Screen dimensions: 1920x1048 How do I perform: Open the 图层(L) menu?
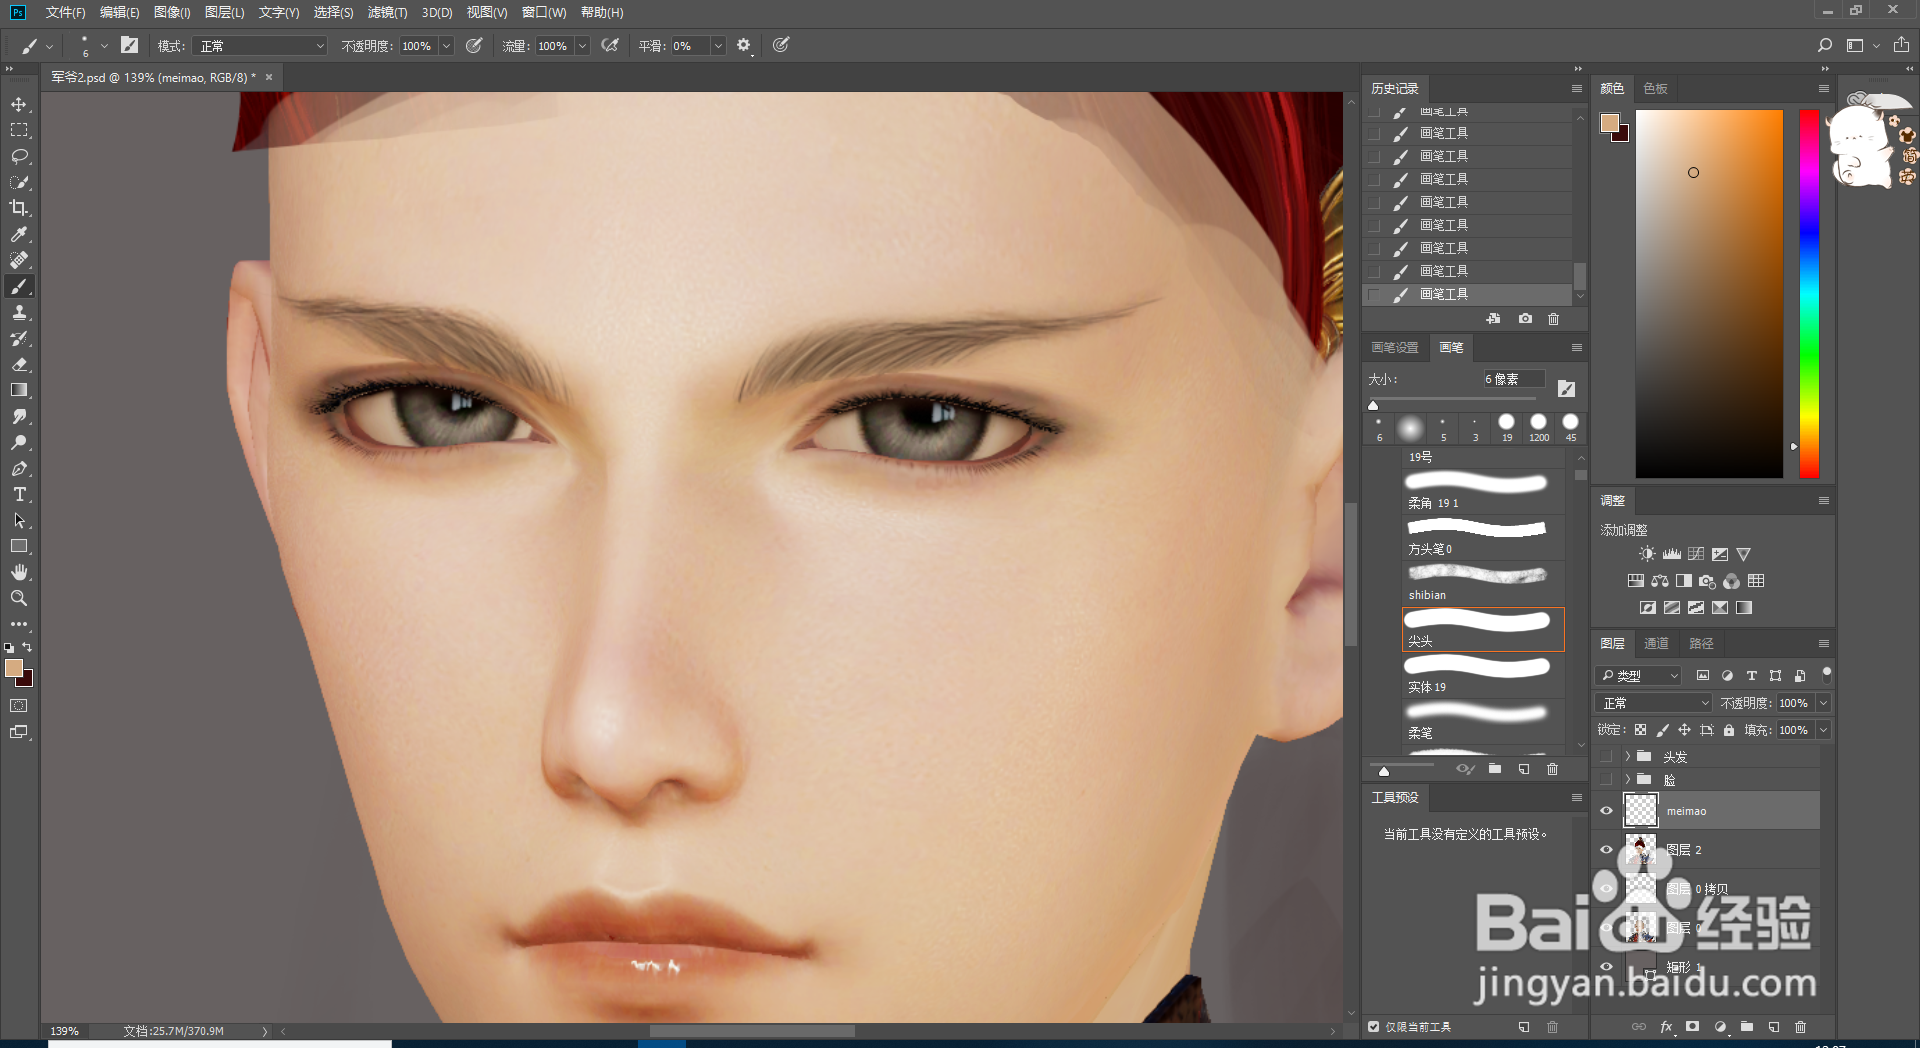[224, 12]
